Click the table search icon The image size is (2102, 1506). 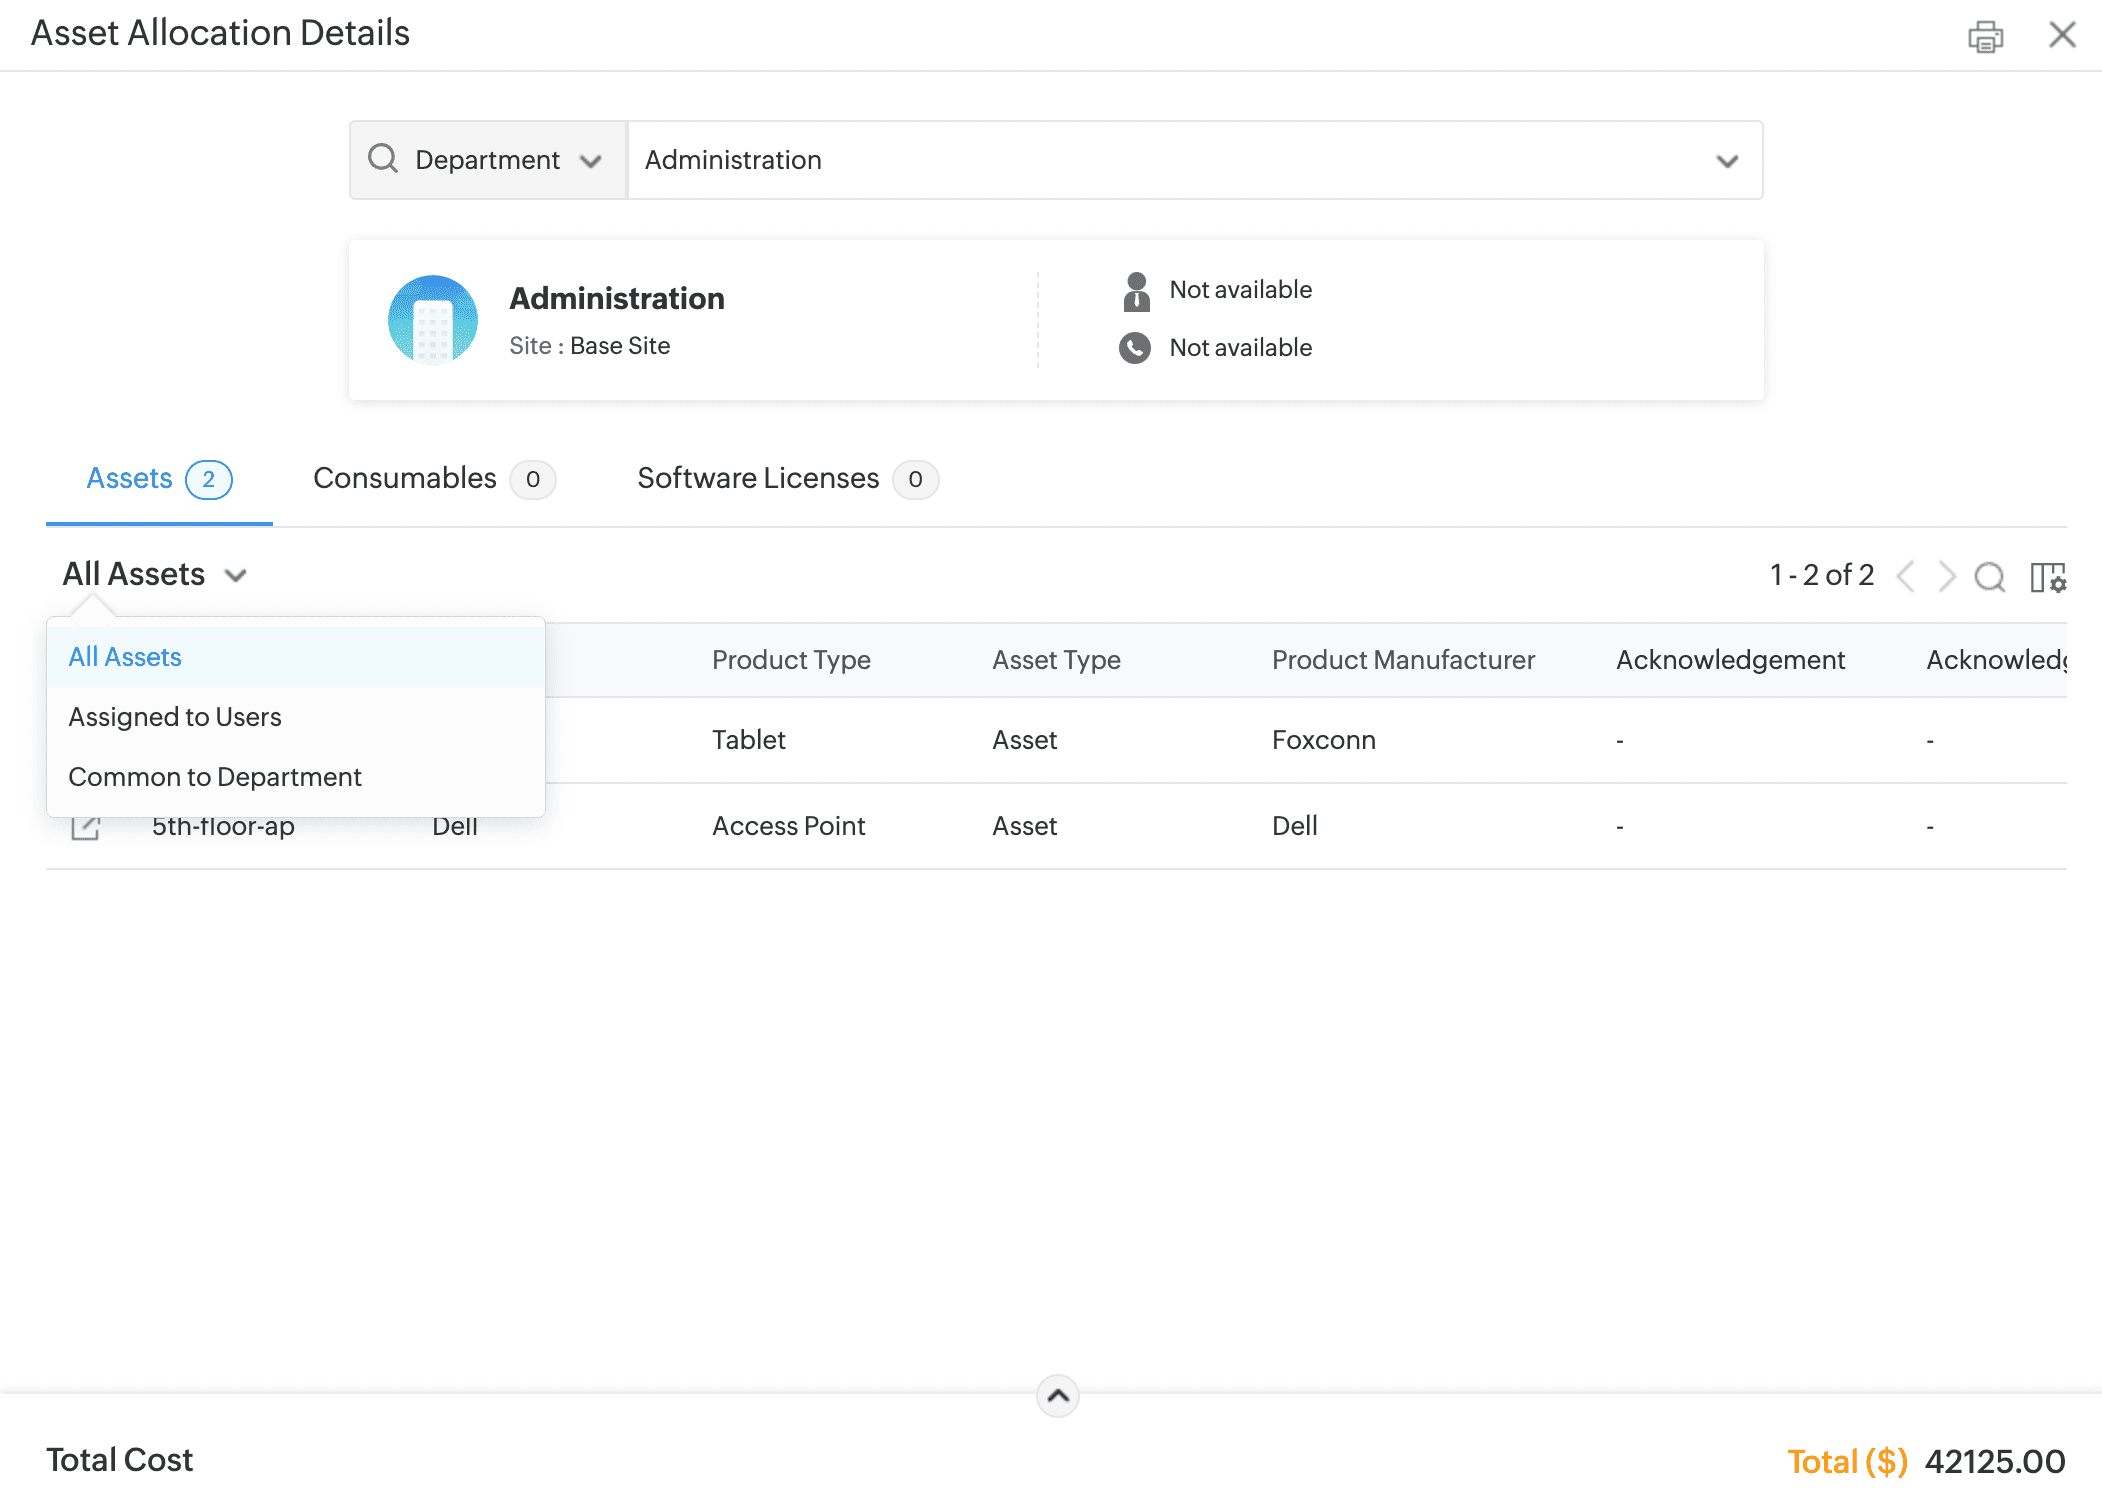[1989, 577]
